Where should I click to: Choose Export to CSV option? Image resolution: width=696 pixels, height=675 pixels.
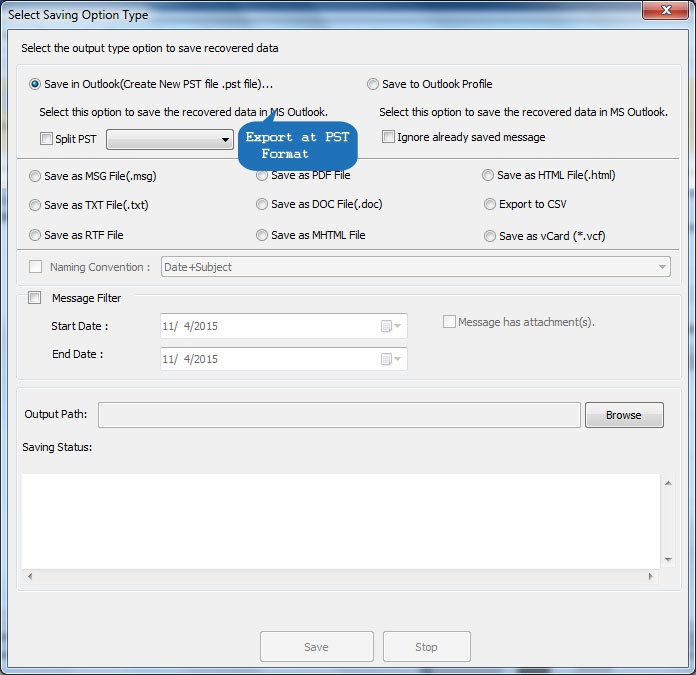[x=490, y=205]
